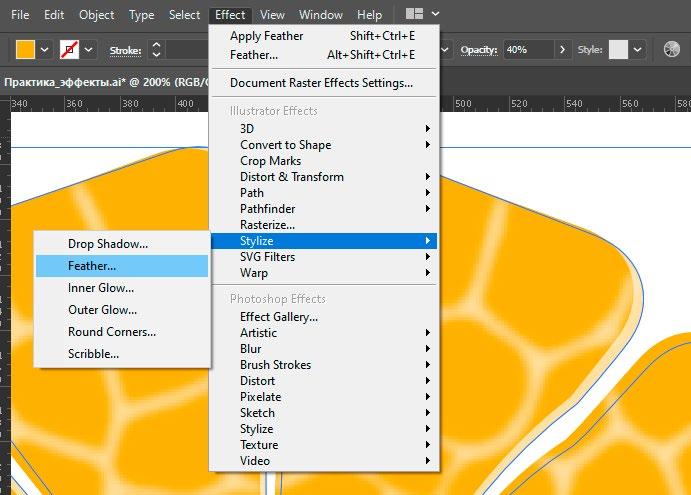The width and height of the screenshot is (691, 495).
Task: Expand the Warp submenu
Action: 323,273
